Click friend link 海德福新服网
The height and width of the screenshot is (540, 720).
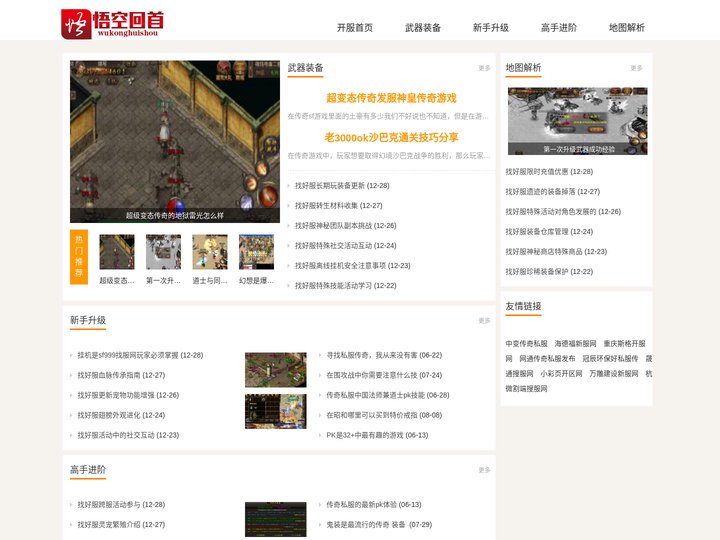tap(575, 343)
